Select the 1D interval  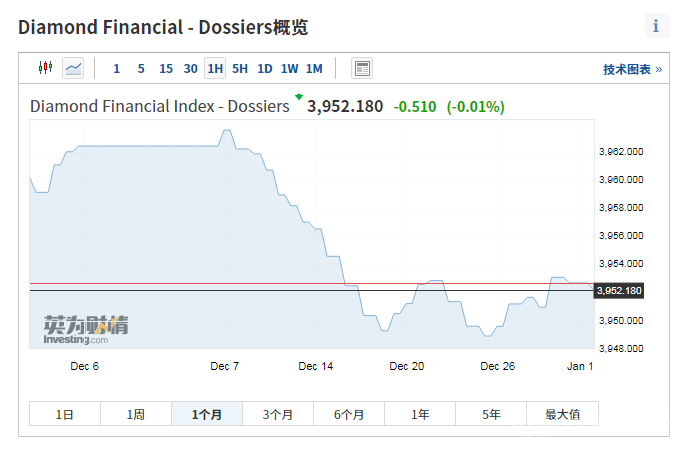pyautogui.click(x=265, y=68)
